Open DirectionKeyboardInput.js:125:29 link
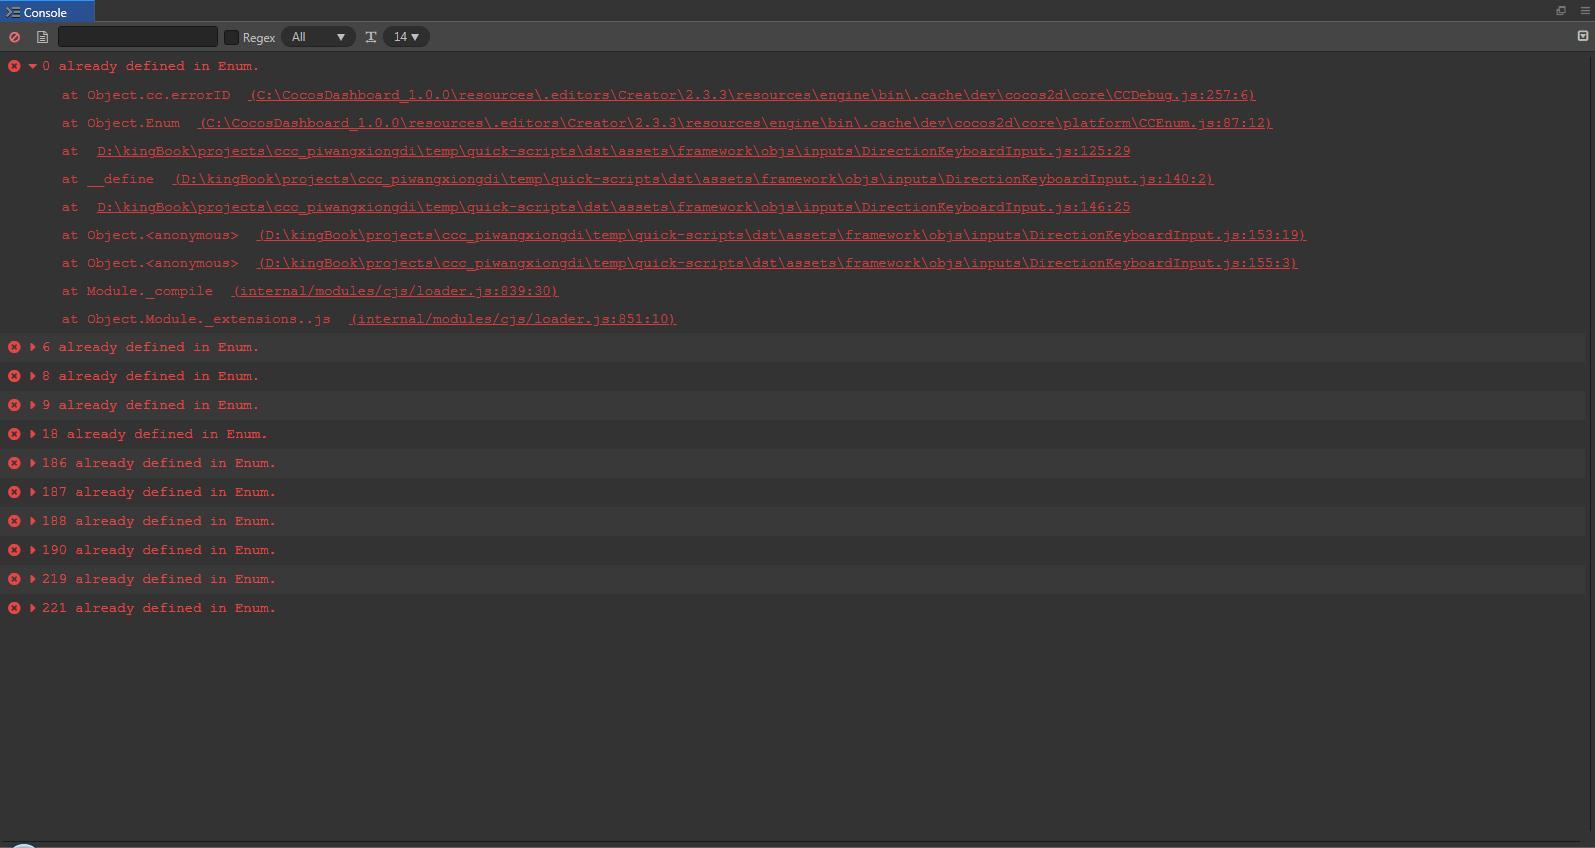Screen dimensions: 1595x848 point(613,151)
